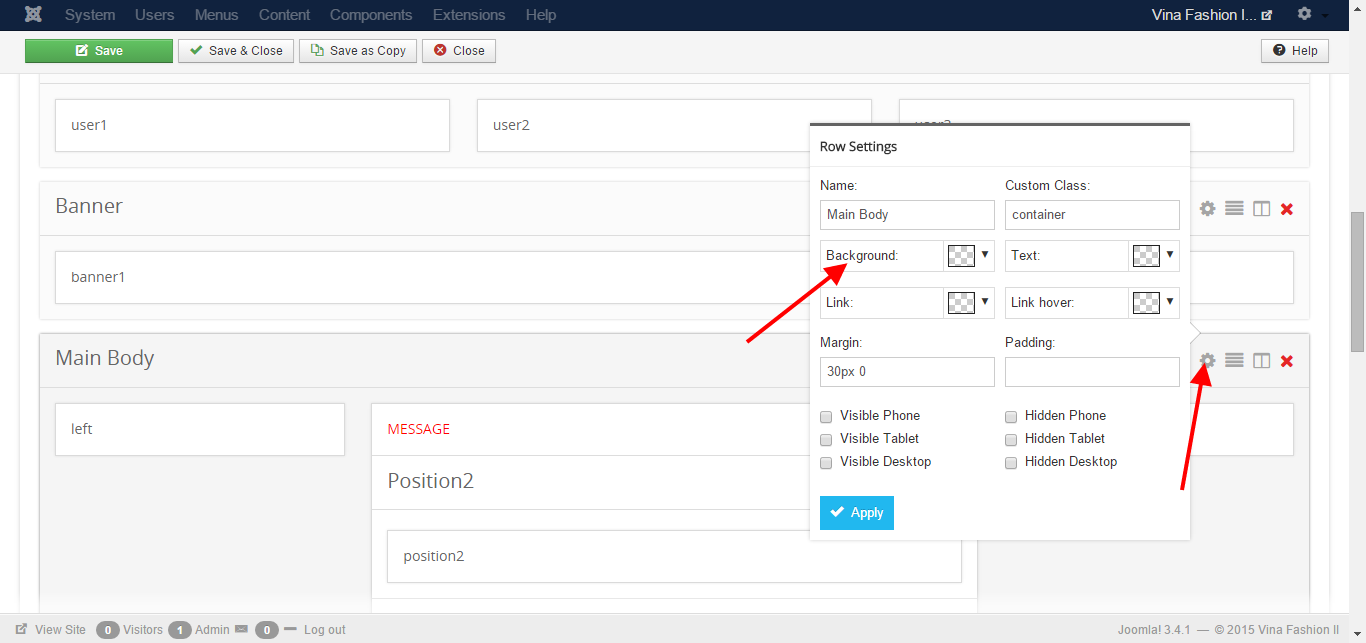
Task: Expand the Text color dropdown arrow
Action: (x=1169, y=255)
